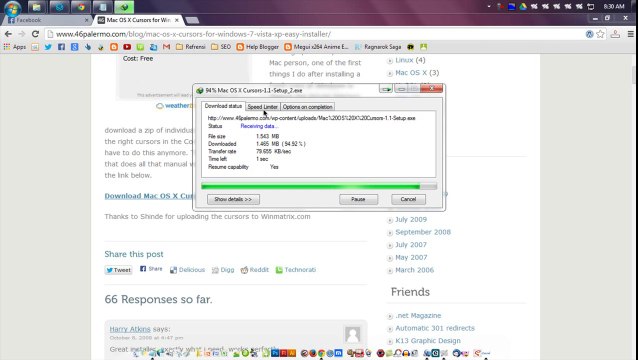The width and height of the screenshot is (638, 360).
Task: Visit Automatic 301 redirects link
Action: (x=435, y=328)
